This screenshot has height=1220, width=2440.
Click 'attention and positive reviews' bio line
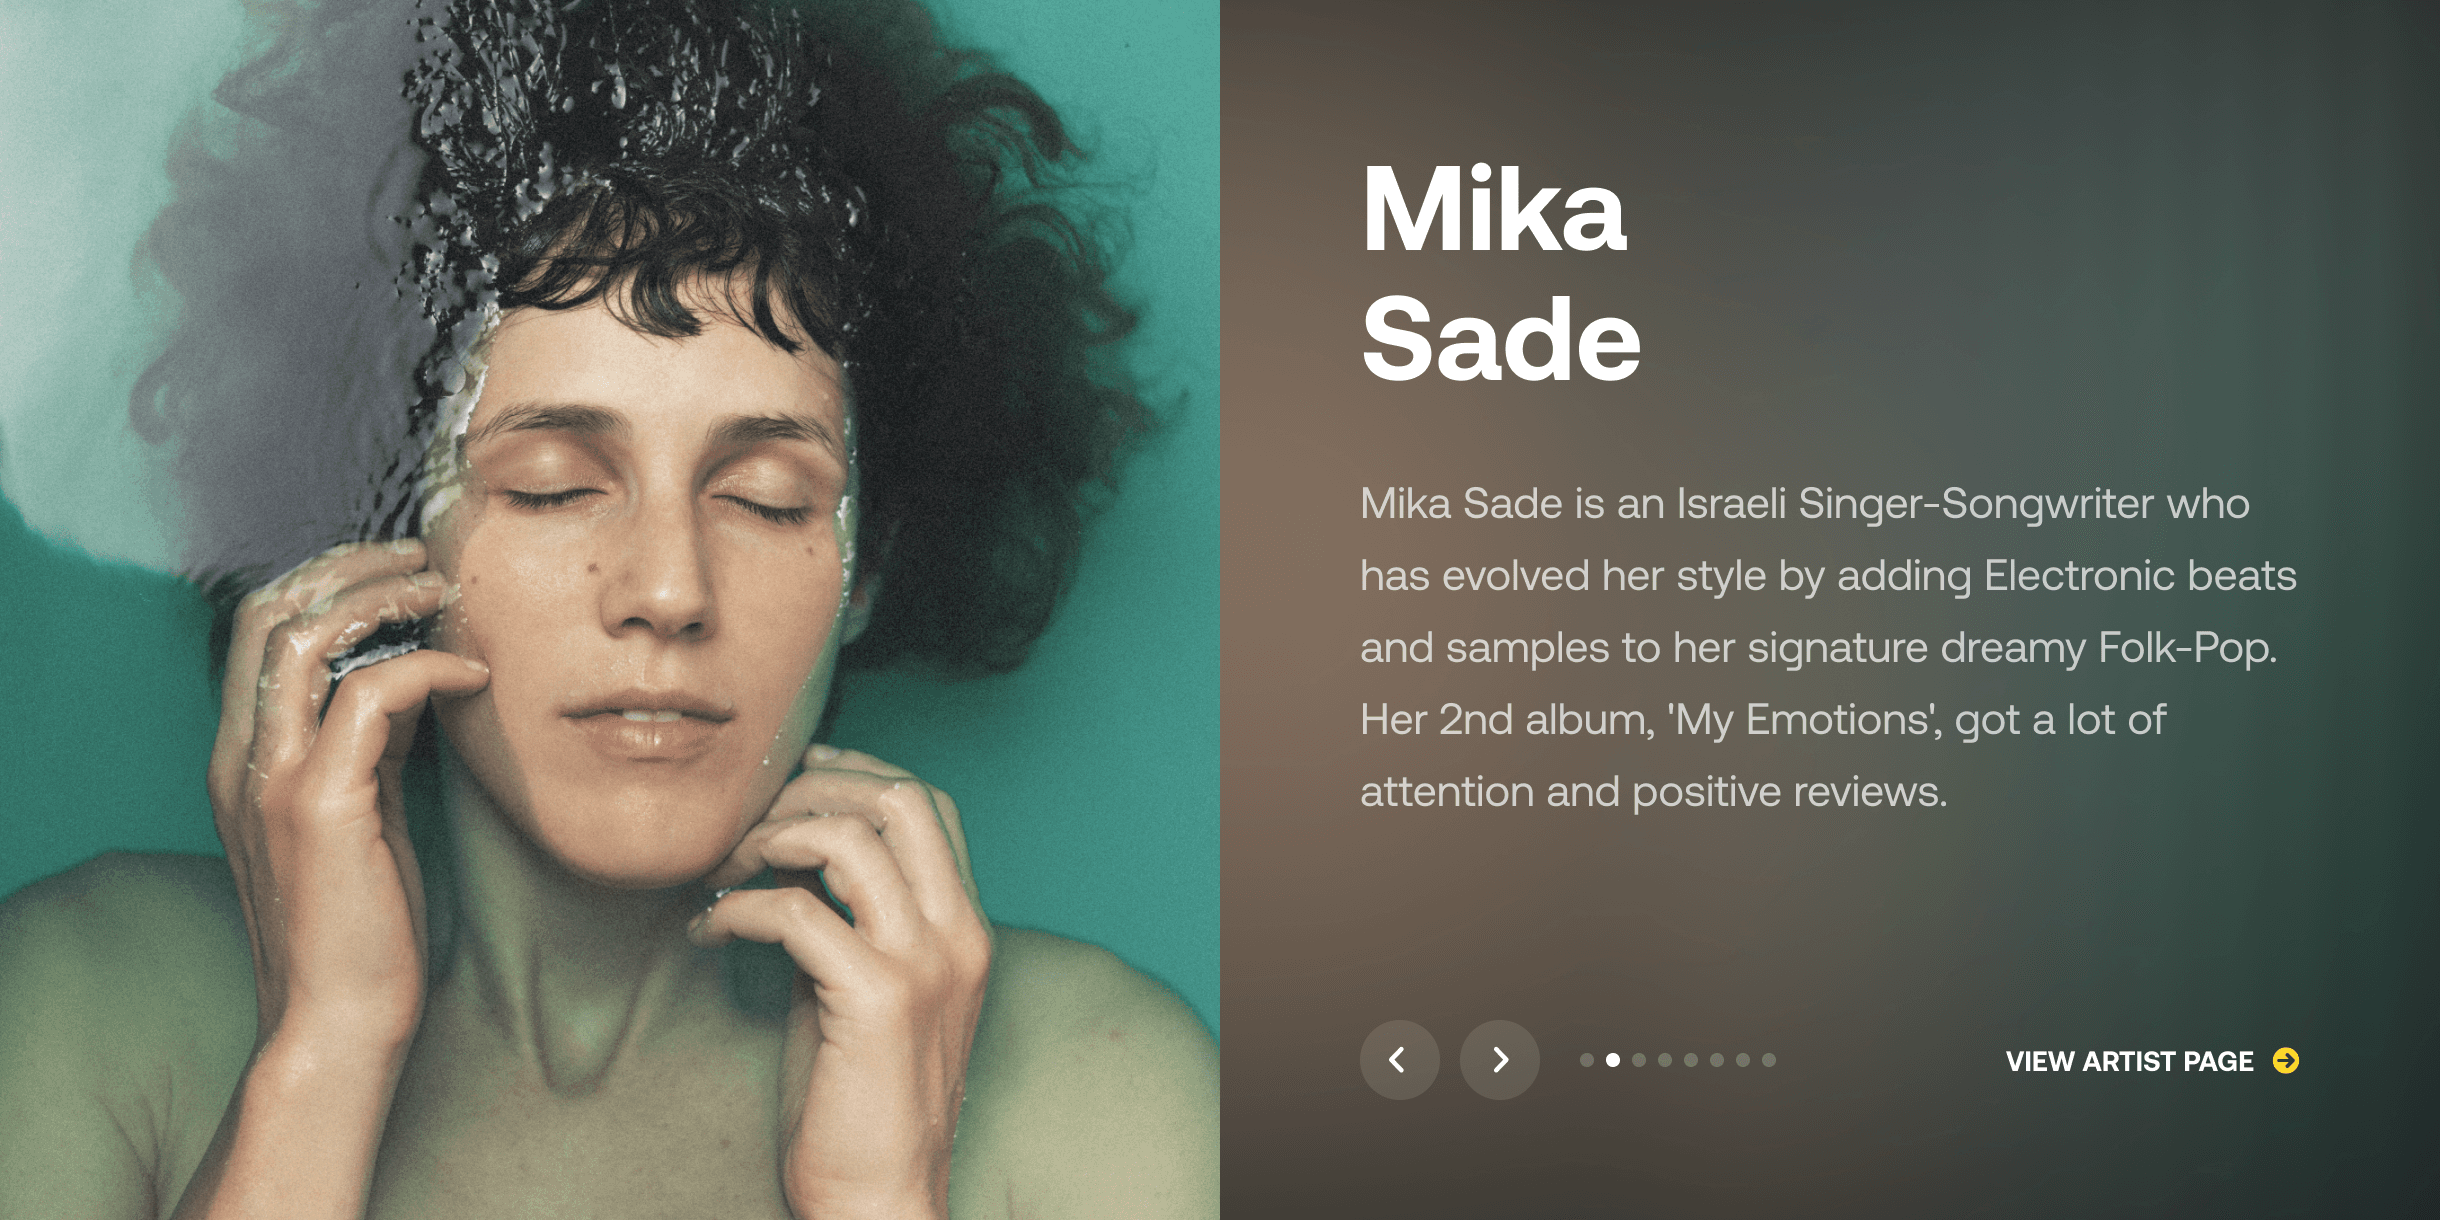(1653, 792)
